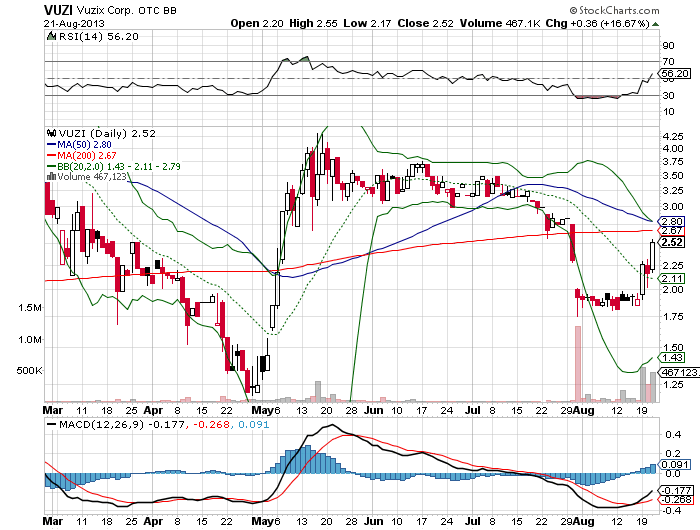This screenshot has width=700, height=530.
Task: Click the MA(200) 2.67 legend text
Action: 87,156
